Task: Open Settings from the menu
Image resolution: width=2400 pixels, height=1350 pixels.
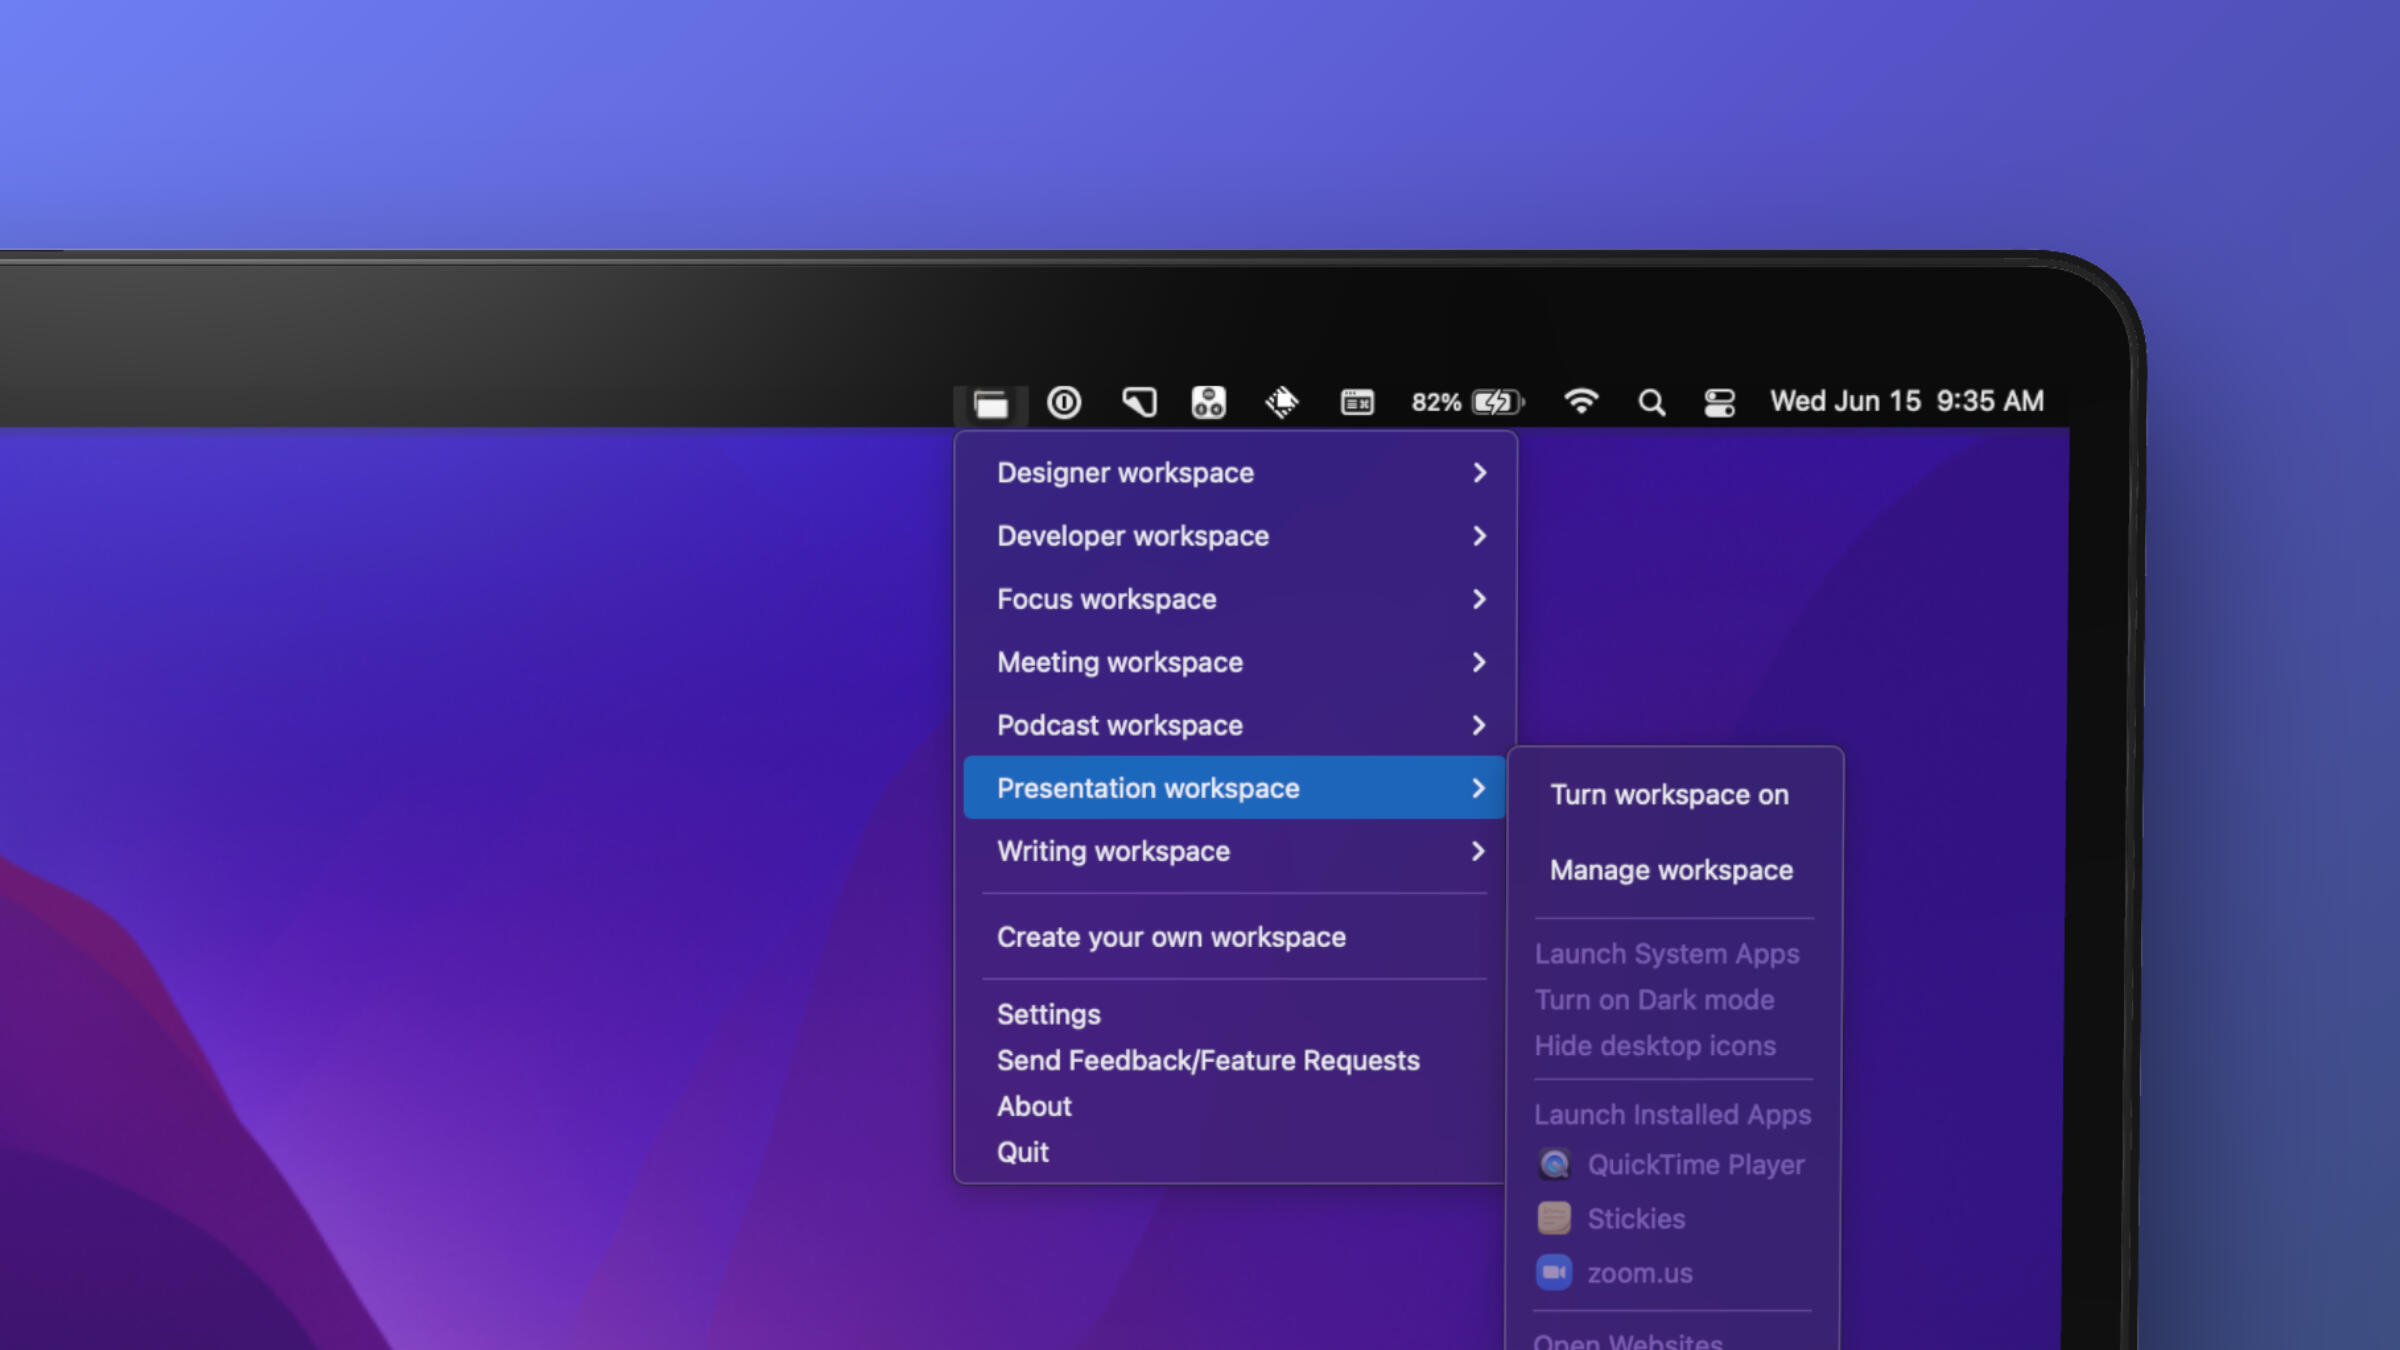Action: 1048,1014
